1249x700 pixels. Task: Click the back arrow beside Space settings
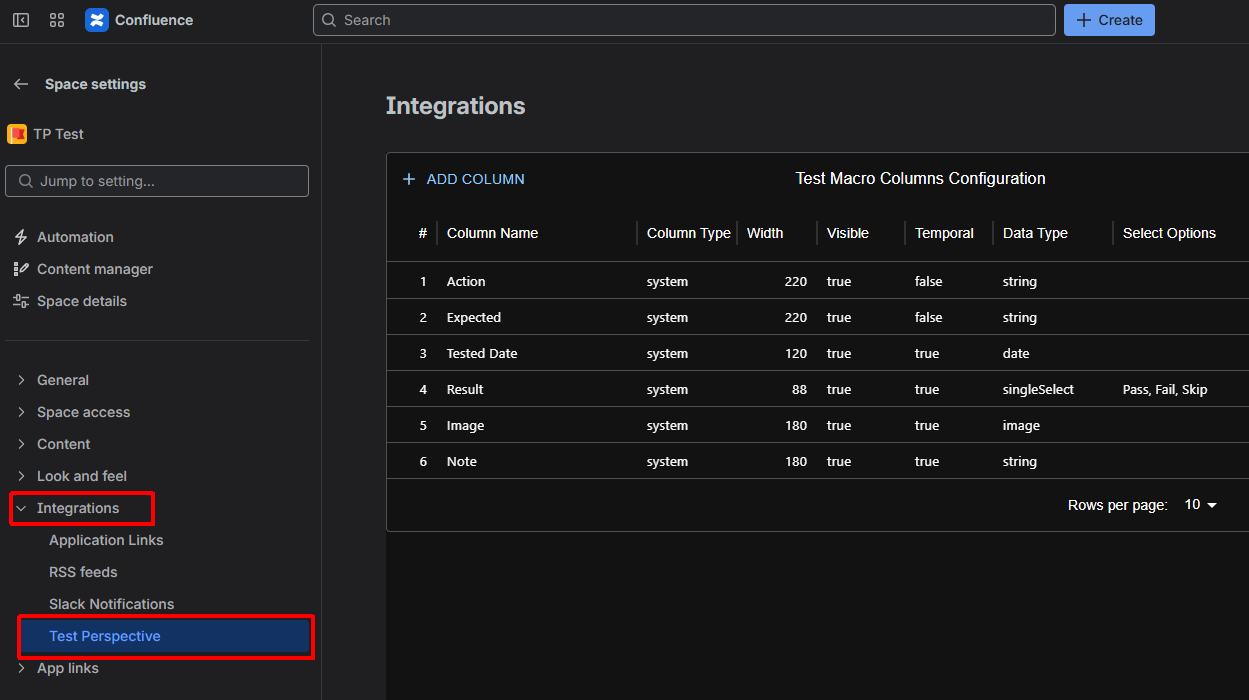pyautogui.click(x=21, y=84)
